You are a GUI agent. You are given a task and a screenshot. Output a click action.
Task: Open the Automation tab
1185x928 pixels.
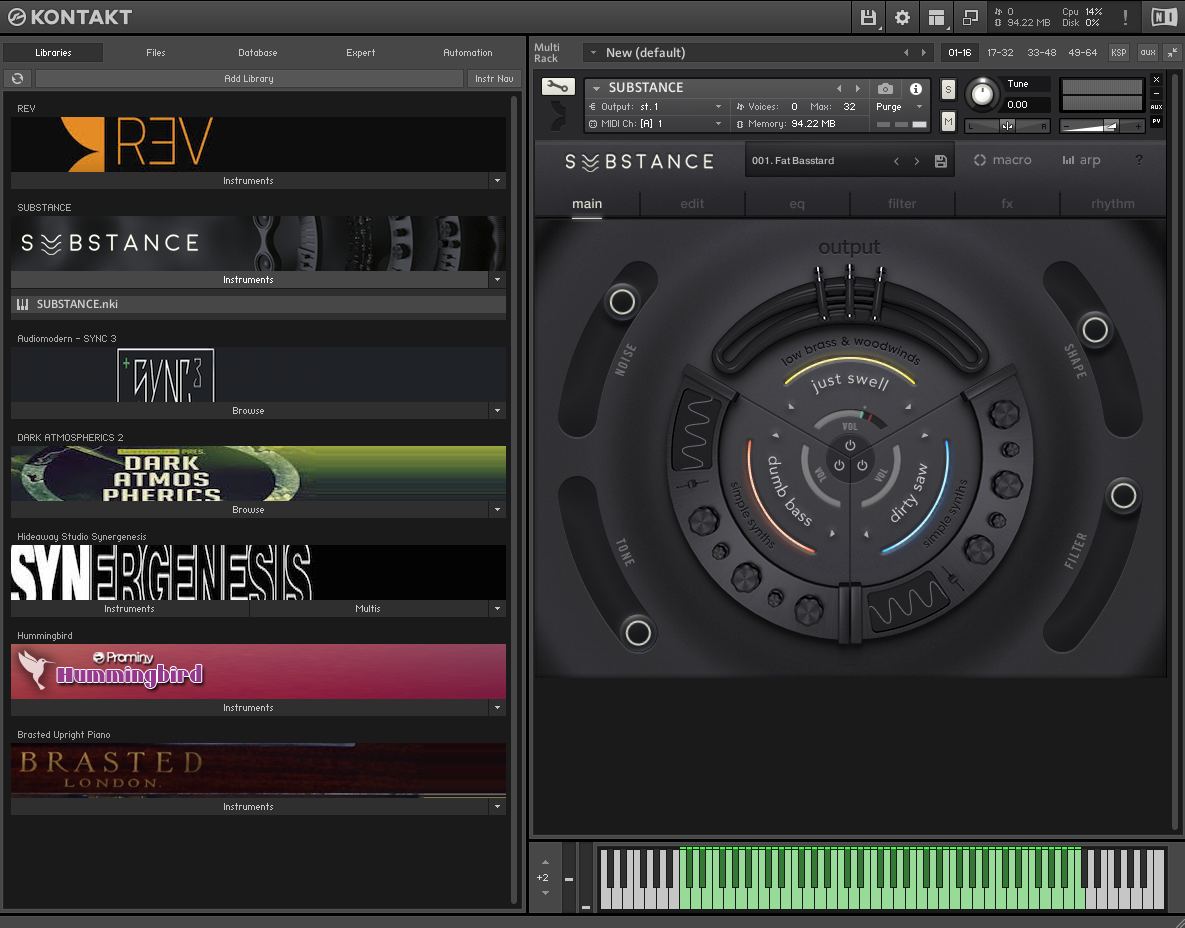coord(468,53)
